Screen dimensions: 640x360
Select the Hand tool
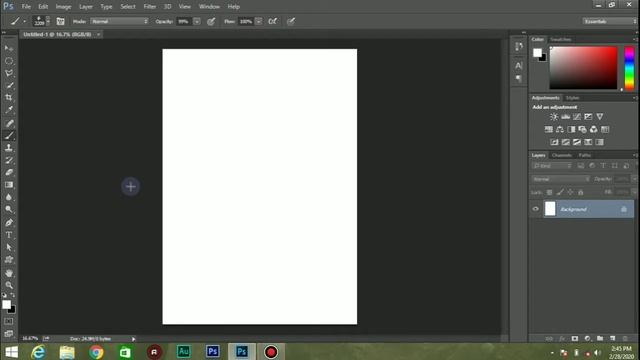[9, 273]
